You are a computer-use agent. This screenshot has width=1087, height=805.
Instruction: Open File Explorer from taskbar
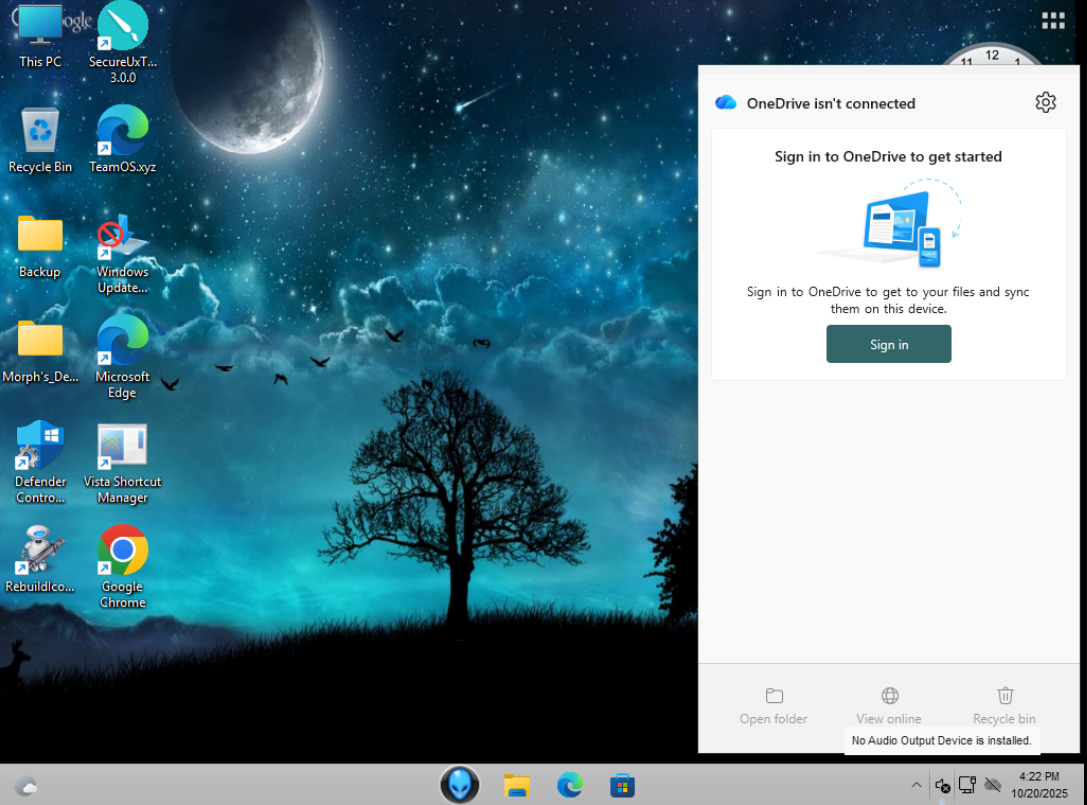pos(516,786)
